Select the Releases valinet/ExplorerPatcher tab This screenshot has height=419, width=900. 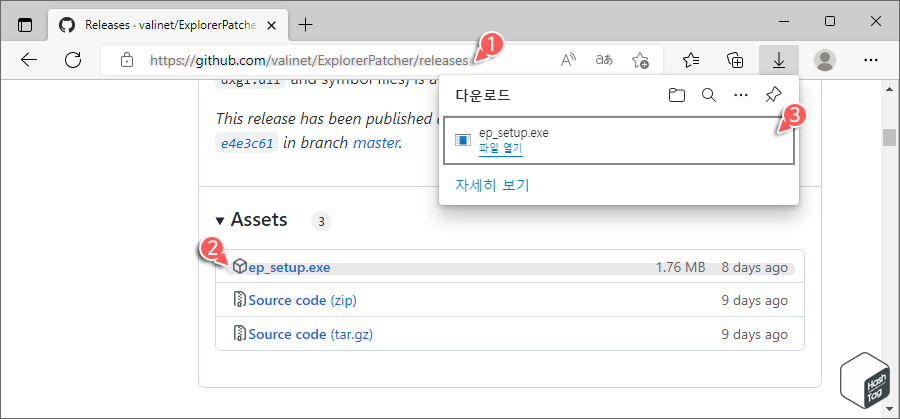pos(169,25)
